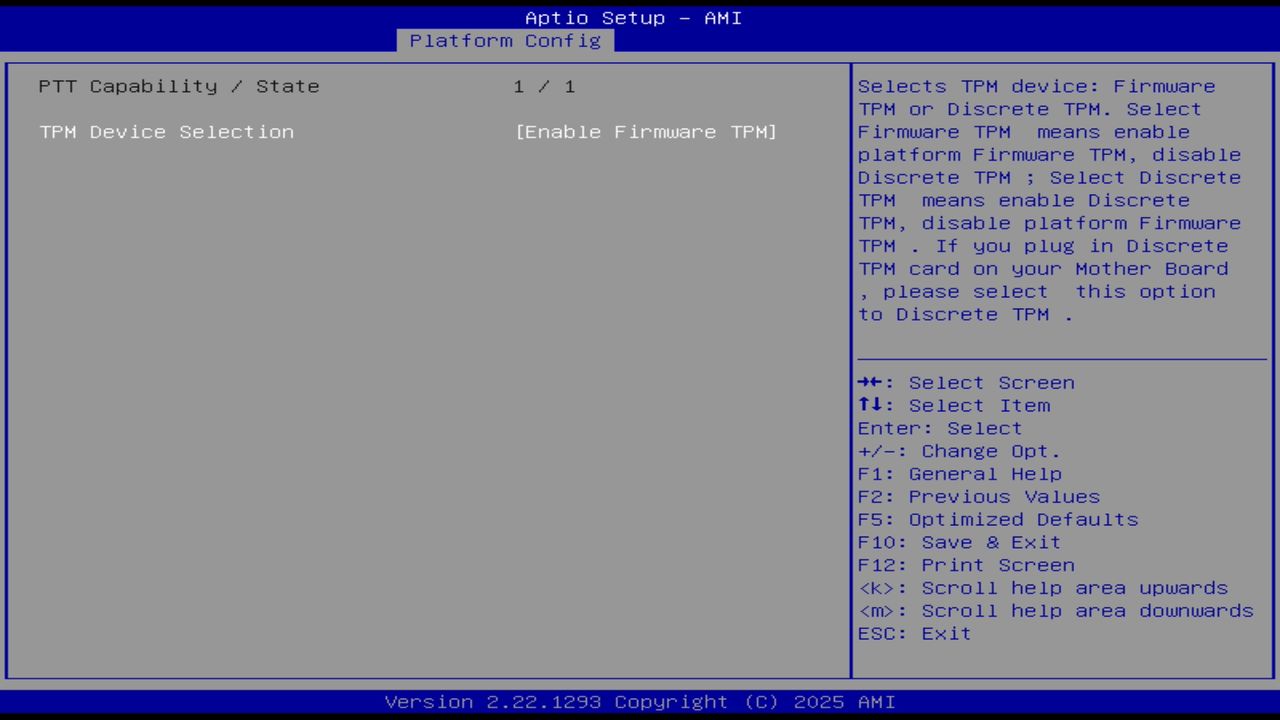Select the Select Screen arrows hint

click(x=966, y=382)
